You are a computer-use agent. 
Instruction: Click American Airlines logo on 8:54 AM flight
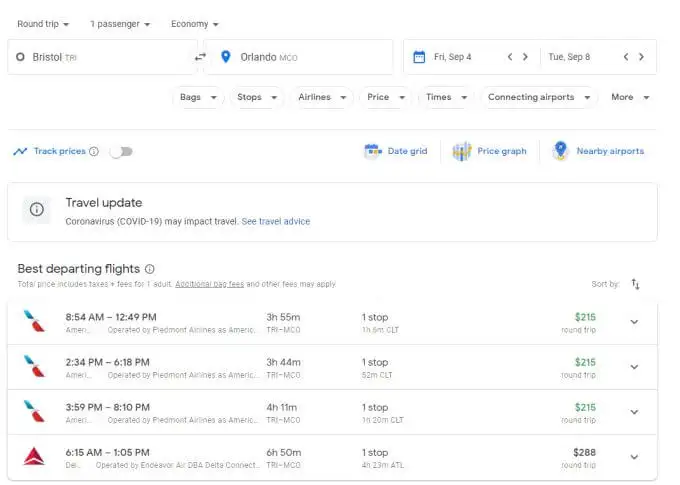coord(34,321)
